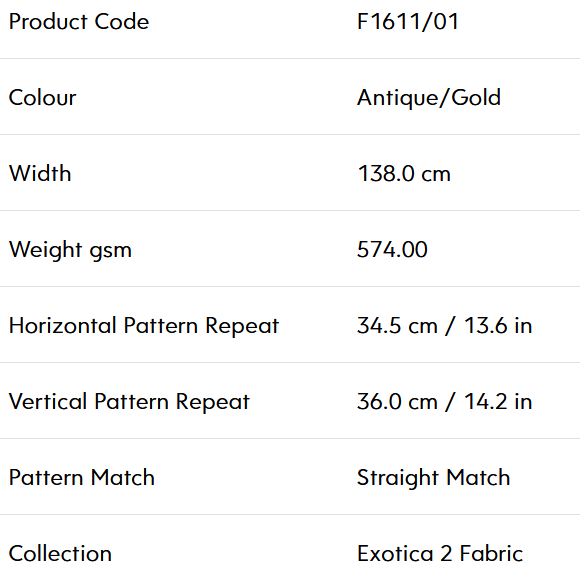The width and height of the screenshot is (580, 573).
Task: Select the Weight gsm label
Action: click(x=70, y=250)
